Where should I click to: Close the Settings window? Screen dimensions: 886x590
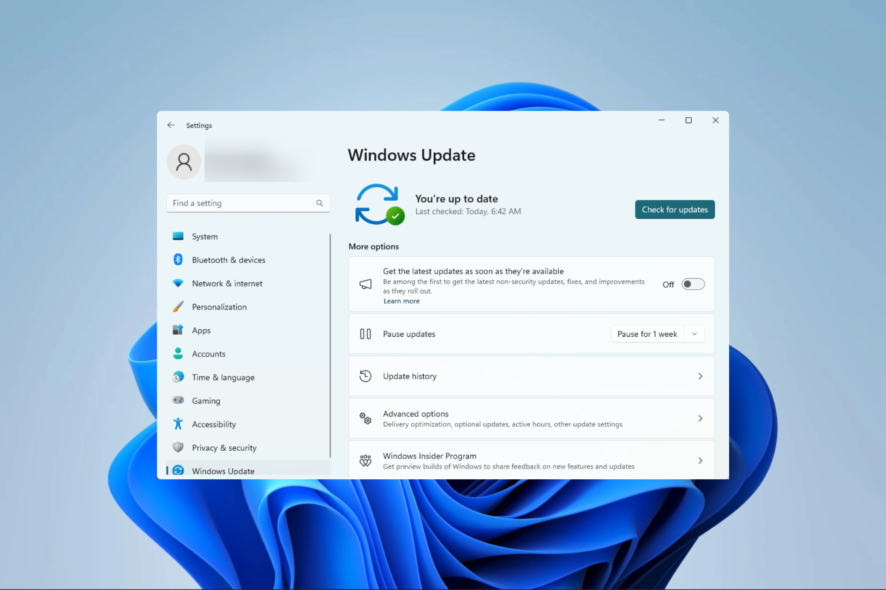[x=715, y=120]
